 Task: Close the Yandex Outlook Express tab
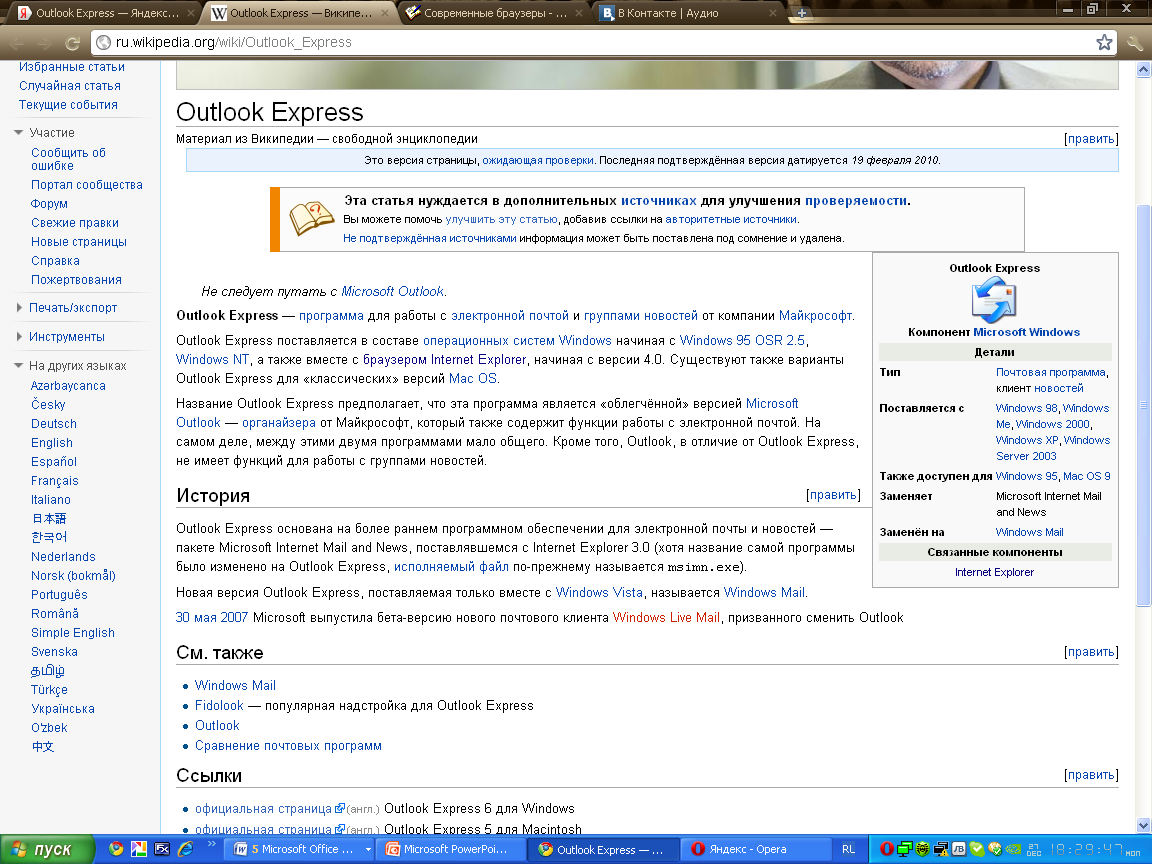[191, 12]
